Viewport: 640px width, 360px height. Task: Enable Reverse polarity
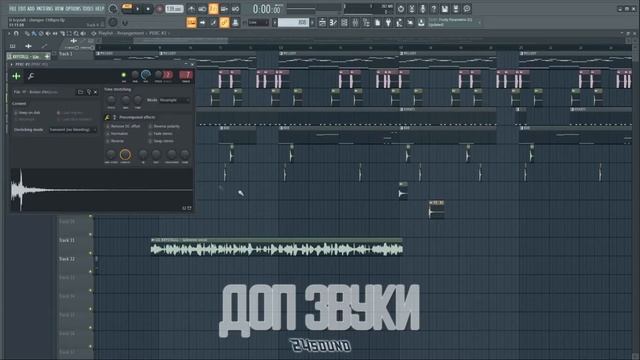pos(164,127)
